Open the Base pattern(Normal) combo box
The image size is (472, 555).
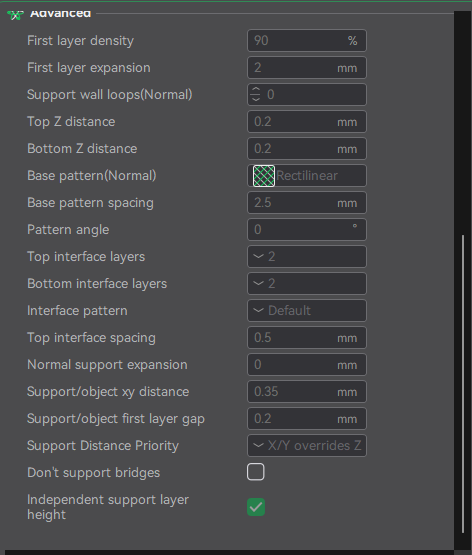pyautogui.click(x=307, y=176)
